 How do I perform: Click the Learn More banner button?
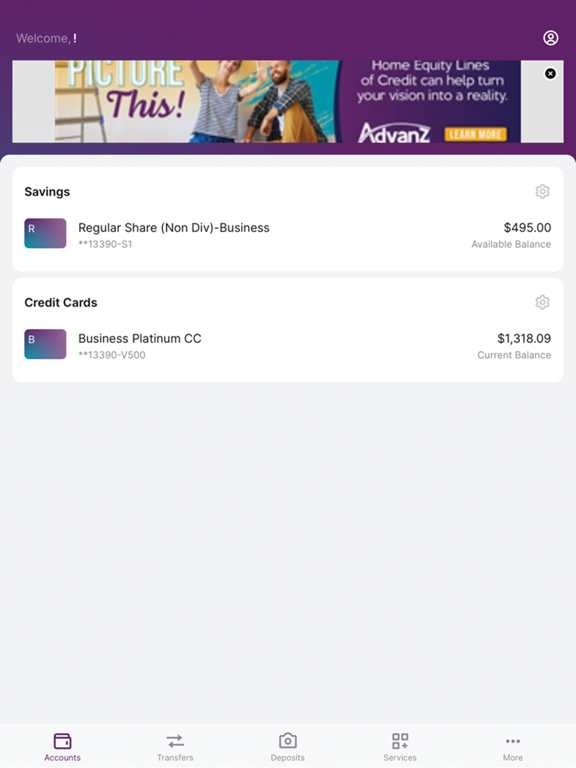click(x=476, y=134)
